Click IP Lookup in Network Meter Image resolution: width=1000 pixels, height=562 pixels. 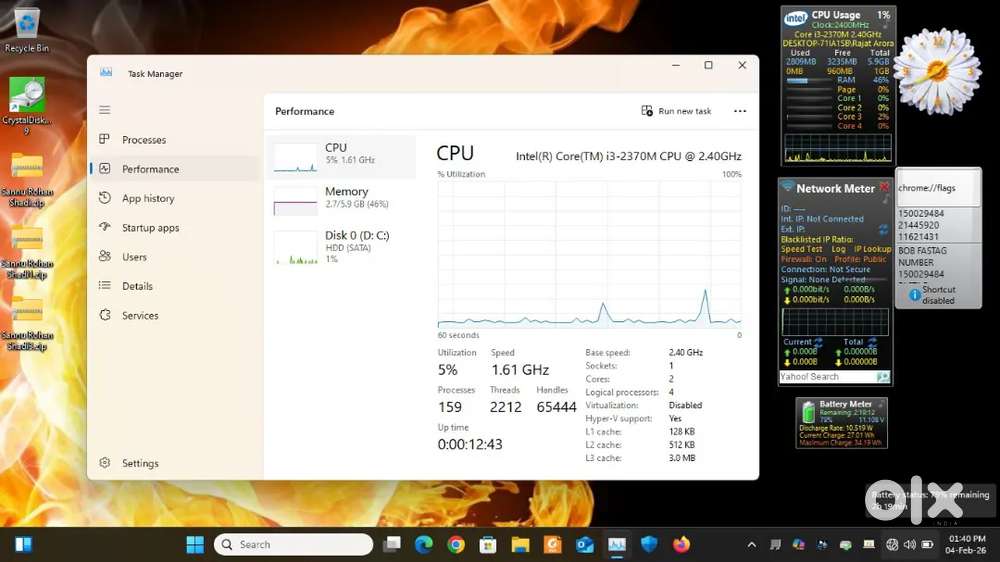coord(872,249)
